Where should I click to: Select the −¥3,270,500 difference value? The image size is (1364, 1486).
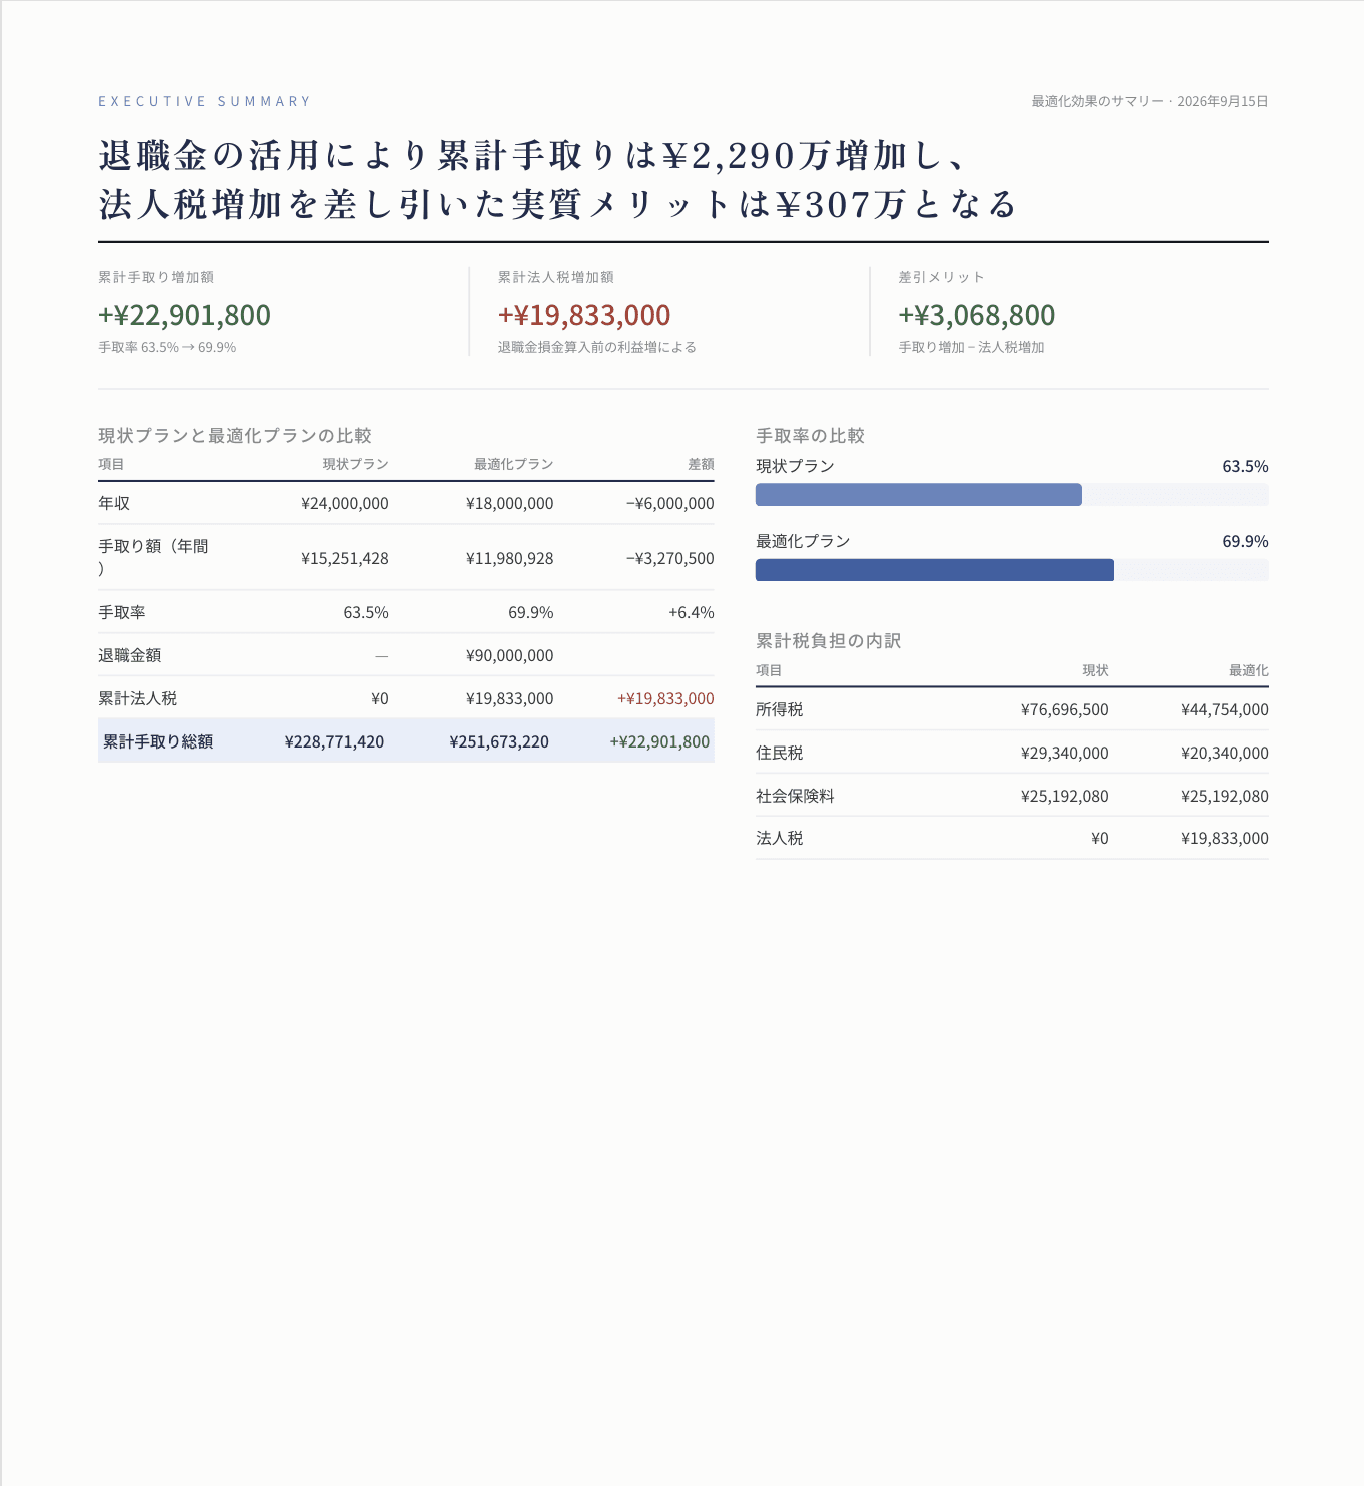pyautogui.click(x=670, y=558)
